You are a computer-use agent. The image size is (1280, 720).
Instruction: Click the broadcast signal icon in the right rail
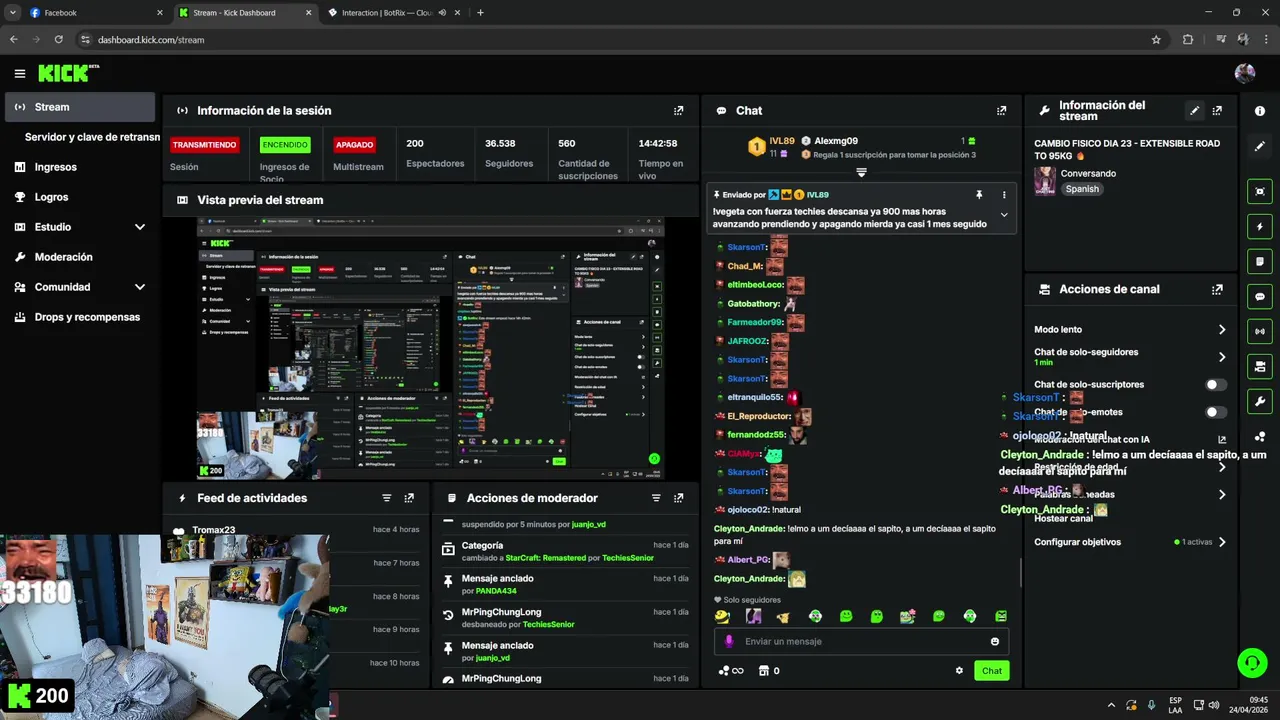pyautogui.click(x=1260, y=331)
